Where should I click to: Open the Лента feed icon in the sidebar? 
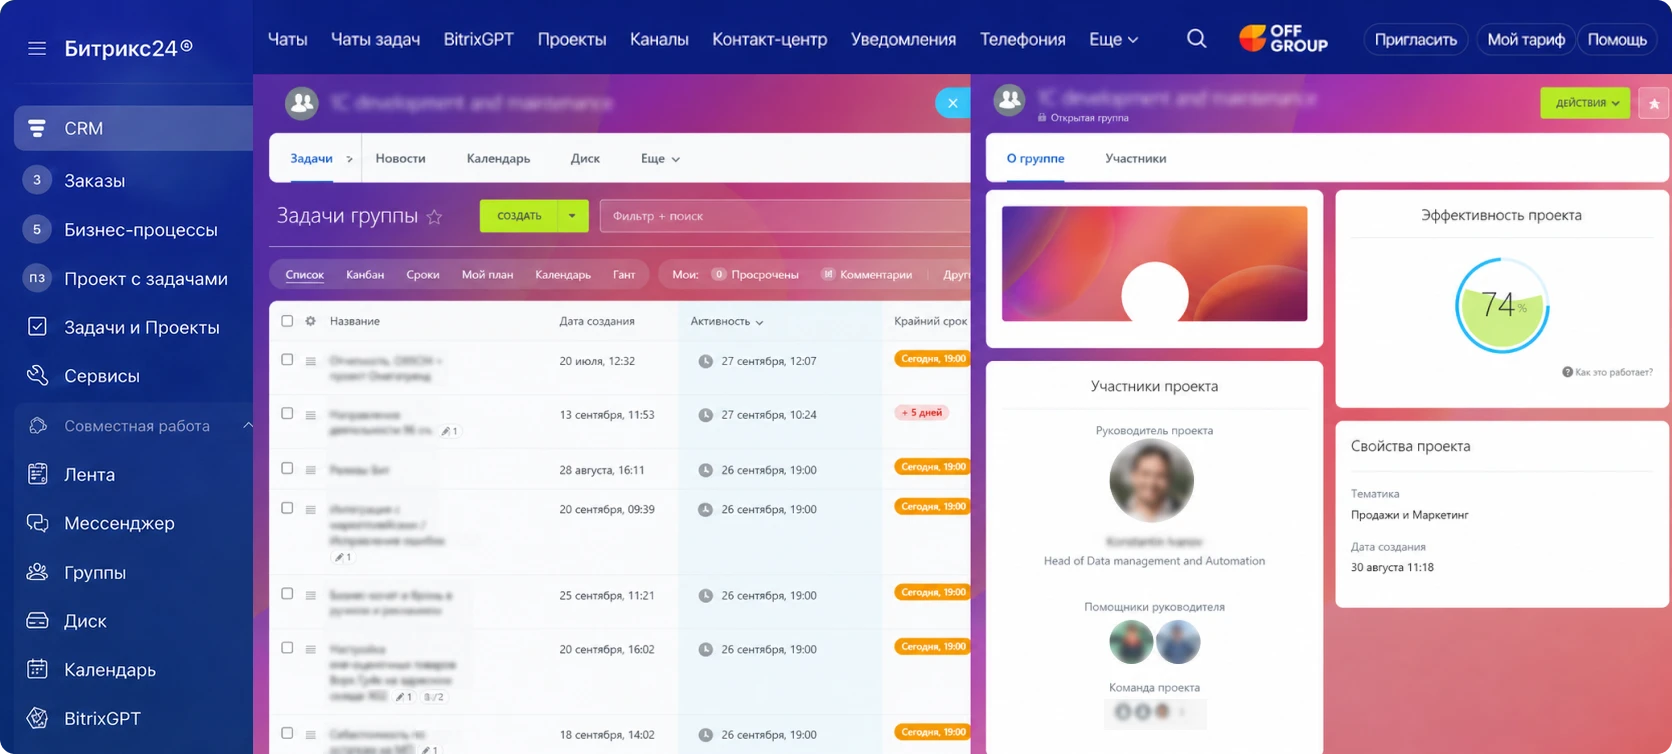tap(37, 474)
